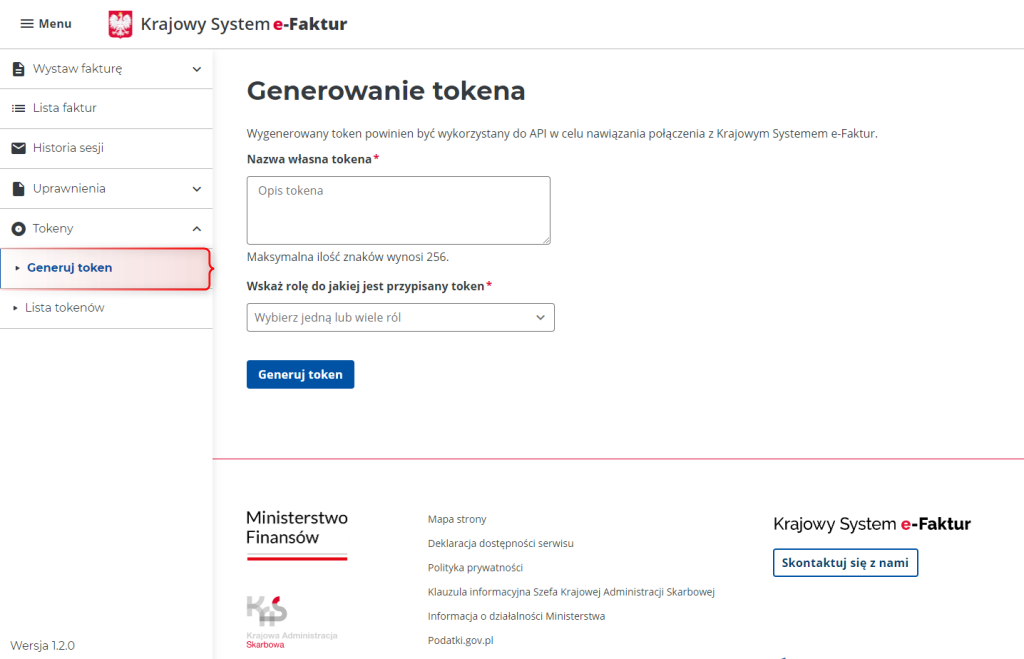Open the Mapa strony footer link
The height and width of the screenshot is (659, 1024).
pos(457,519)
